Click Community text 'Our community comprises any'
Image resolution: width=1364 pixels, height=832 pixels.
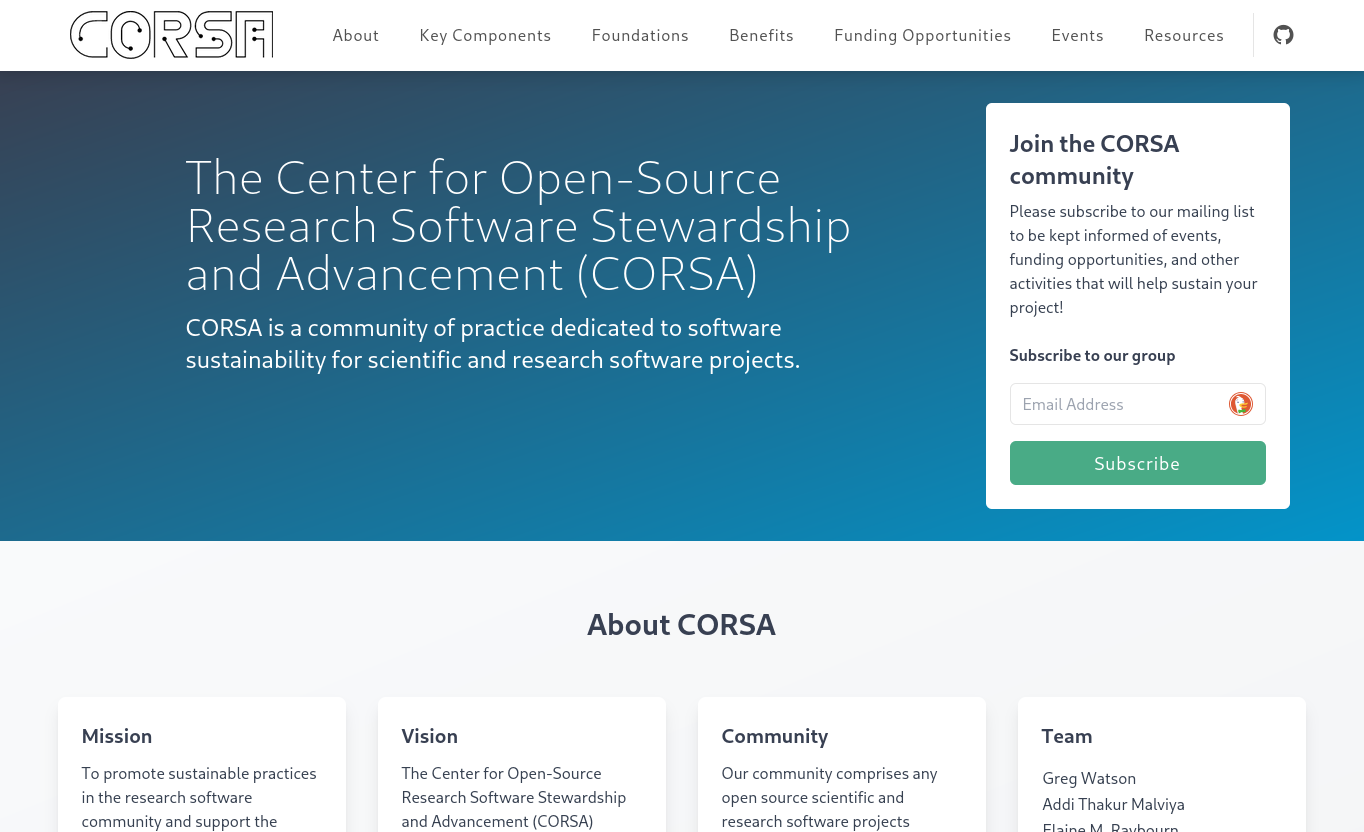click(x=829, y=773)
